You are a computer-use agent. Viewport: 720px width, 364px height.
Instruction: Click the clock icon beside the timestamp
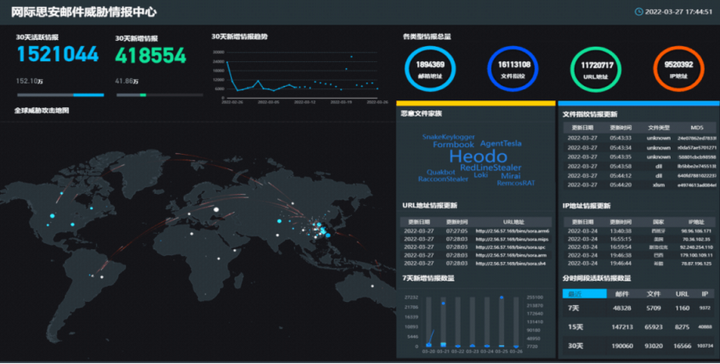point(639,11)
